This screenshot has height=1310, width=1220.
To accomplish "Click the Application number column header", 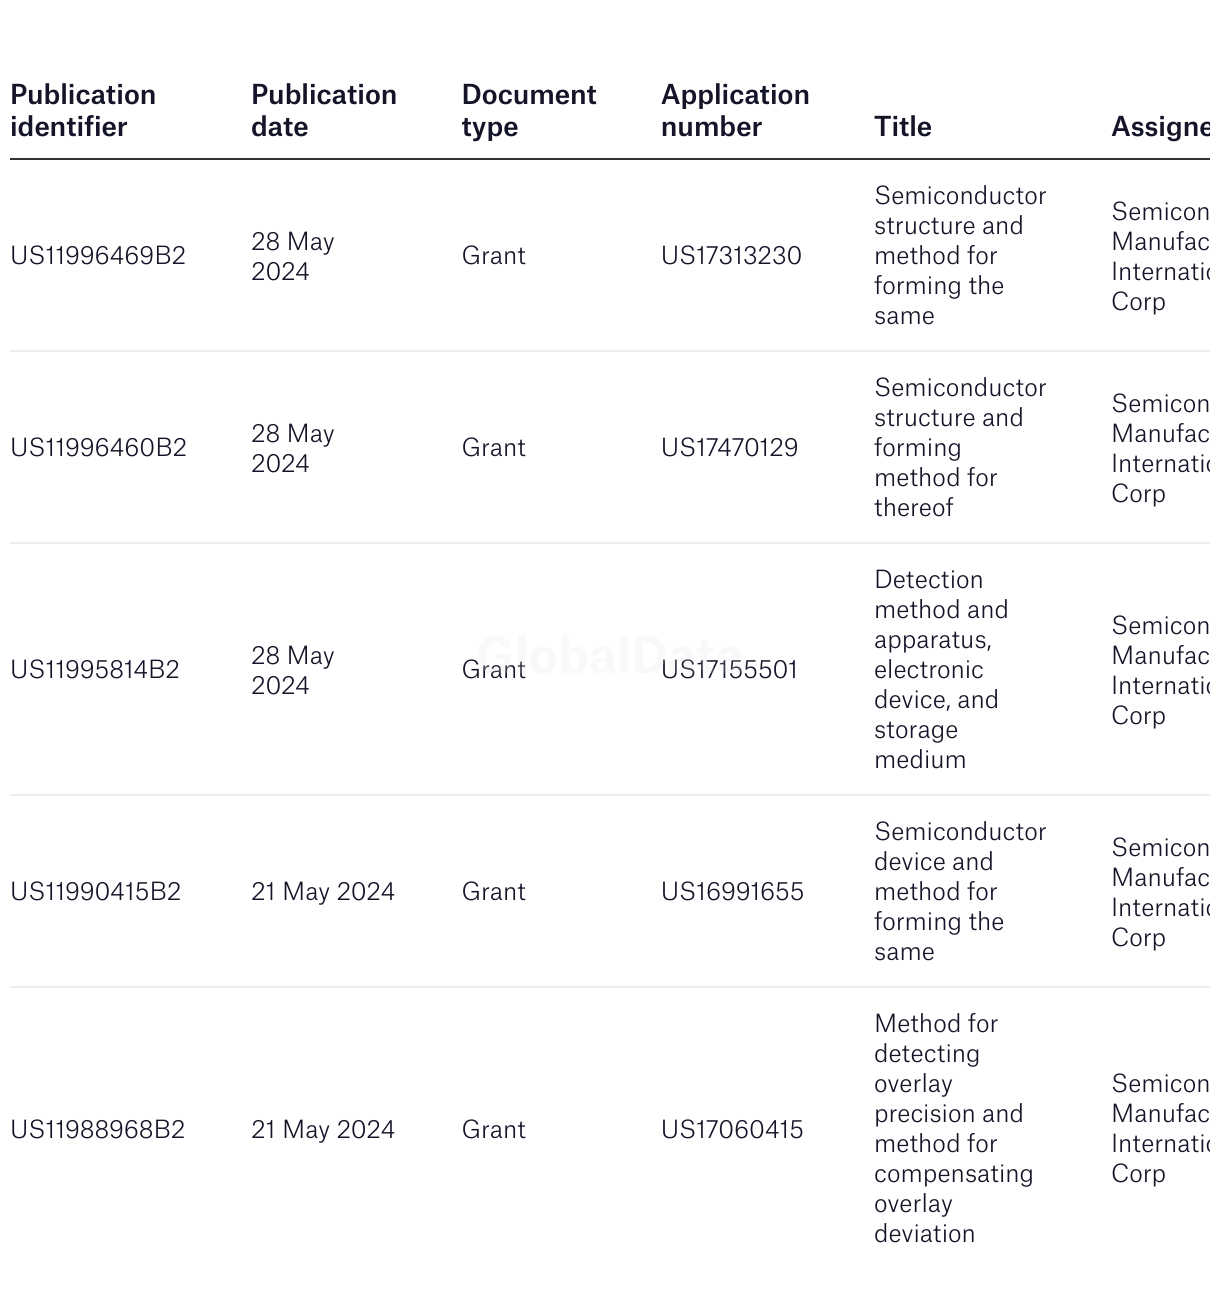I will (x=735, y=111).
